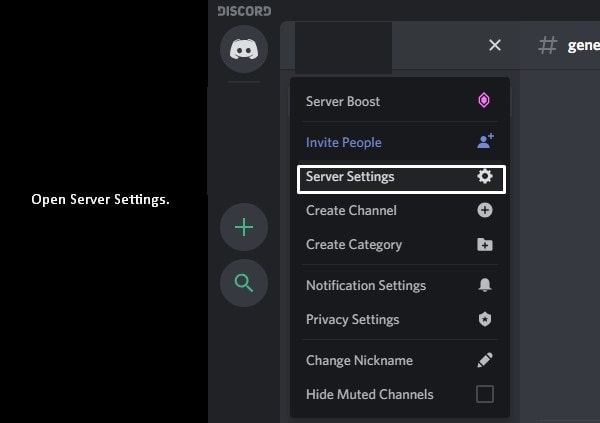Click the Create Channel plus-circle icon
Screen dimensions: 600x423
click(x=485, y=210)
